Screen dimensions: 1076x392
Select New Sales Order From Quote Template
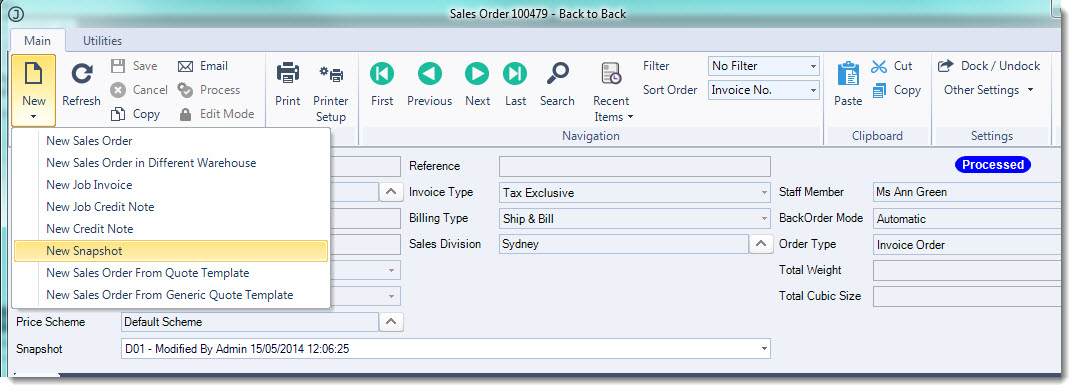click(x=171, y=273)
